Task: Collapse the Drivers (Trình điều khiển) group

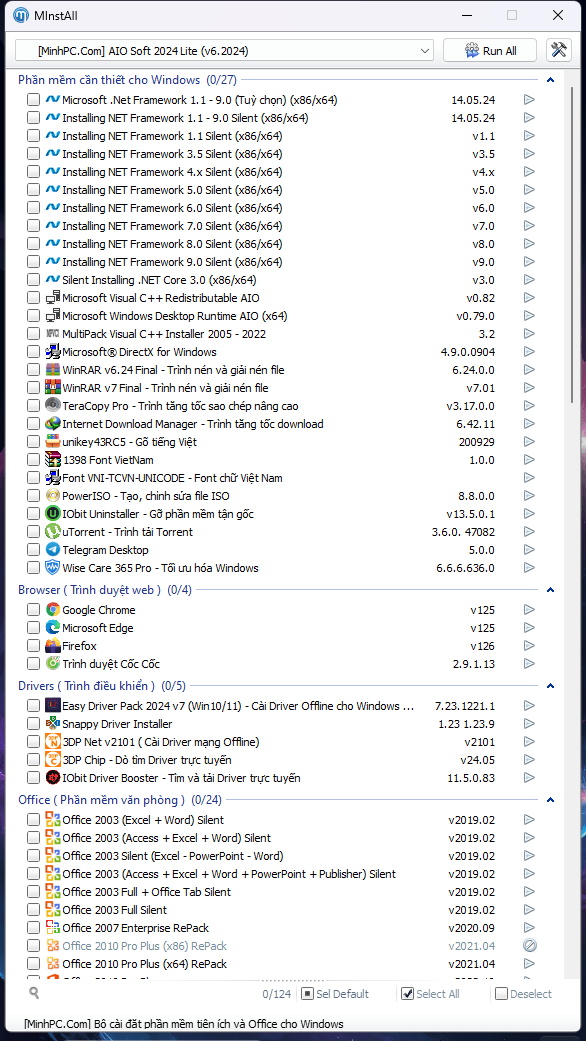Action: (550, 686)
